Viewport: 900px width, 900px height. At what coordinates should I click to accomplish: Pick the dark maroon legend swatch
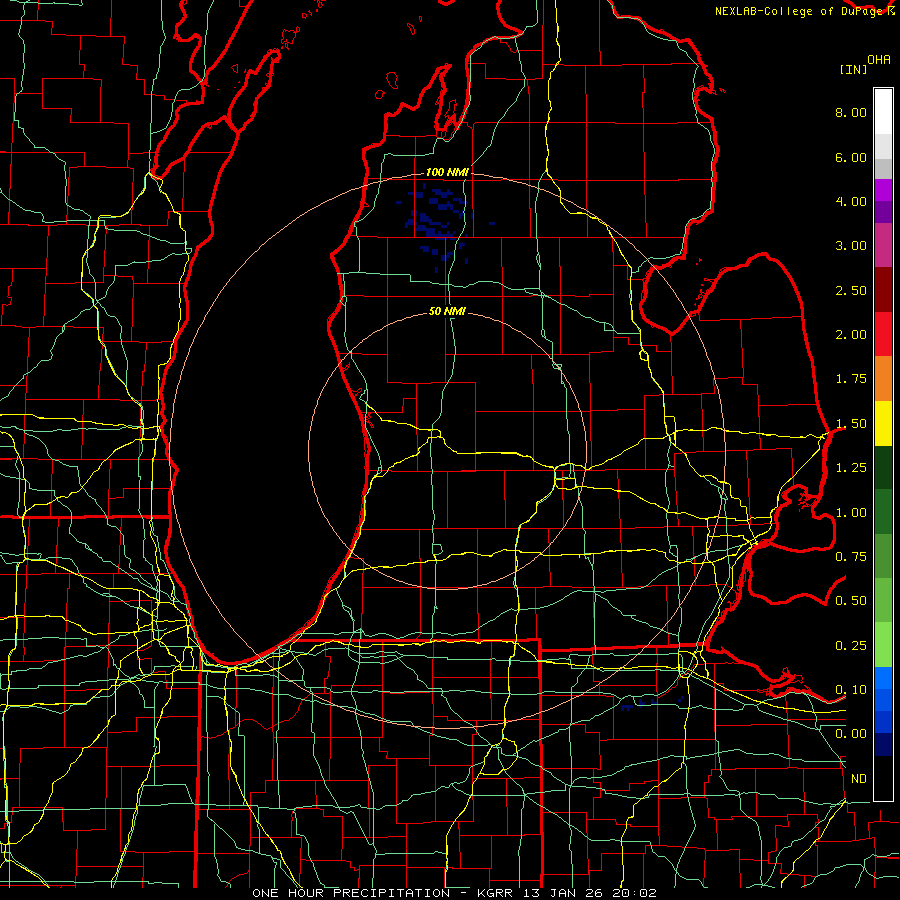[883, 290]
